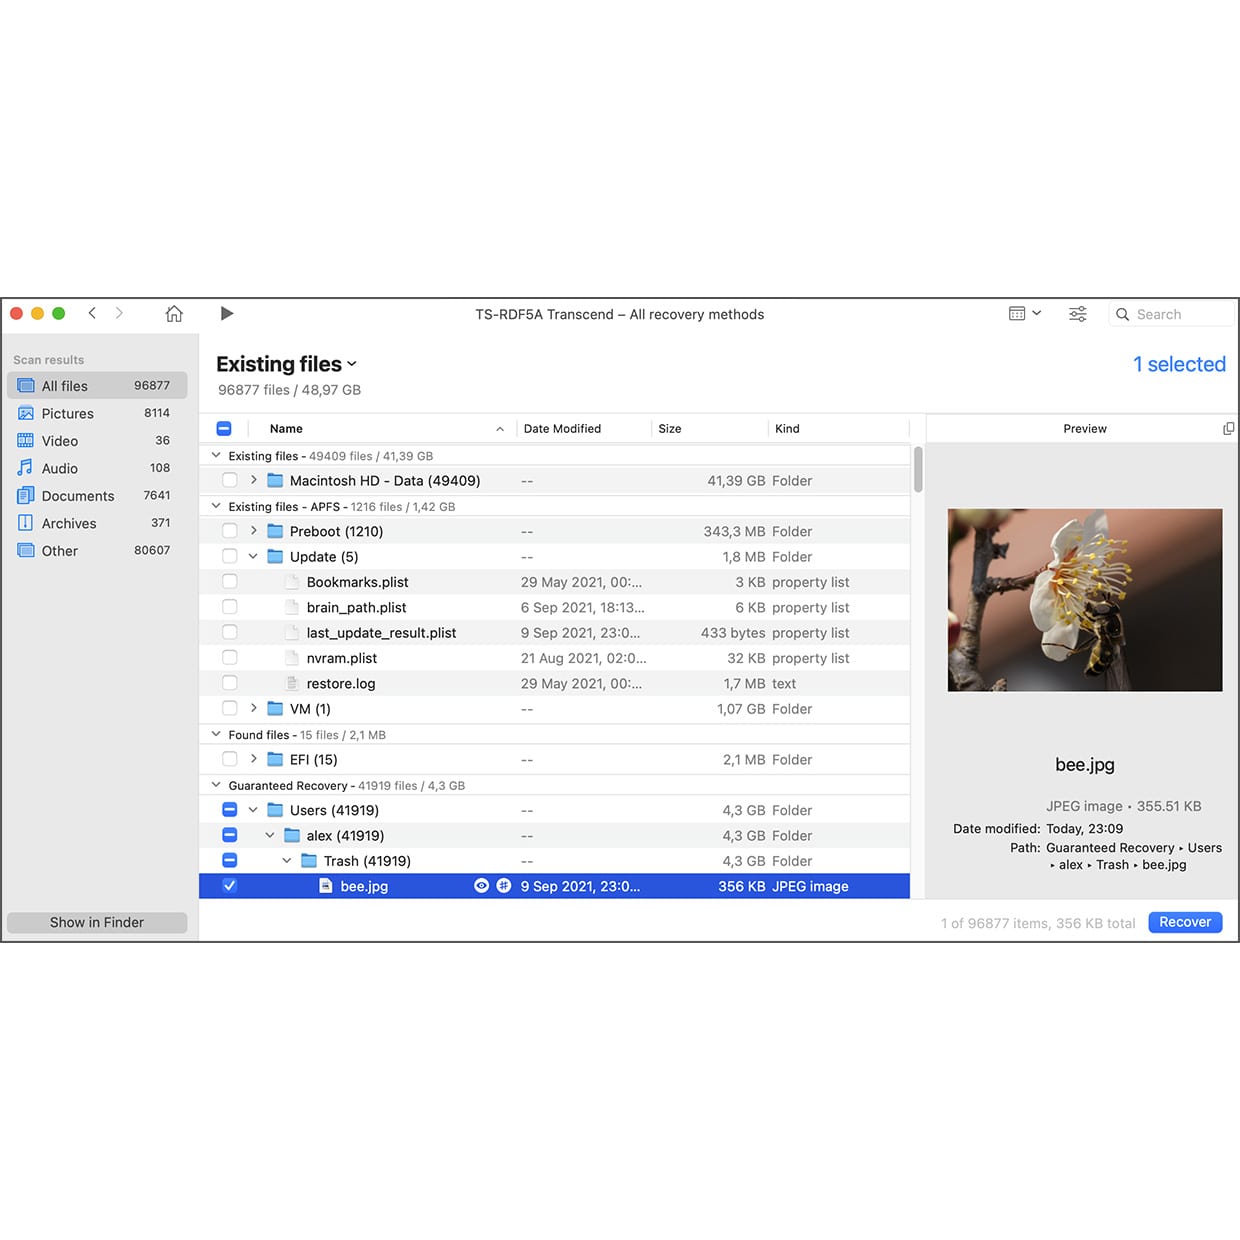
Task: Open the filter settings sliders icon
Action: pyautogui.click(x=1078, y=314)
